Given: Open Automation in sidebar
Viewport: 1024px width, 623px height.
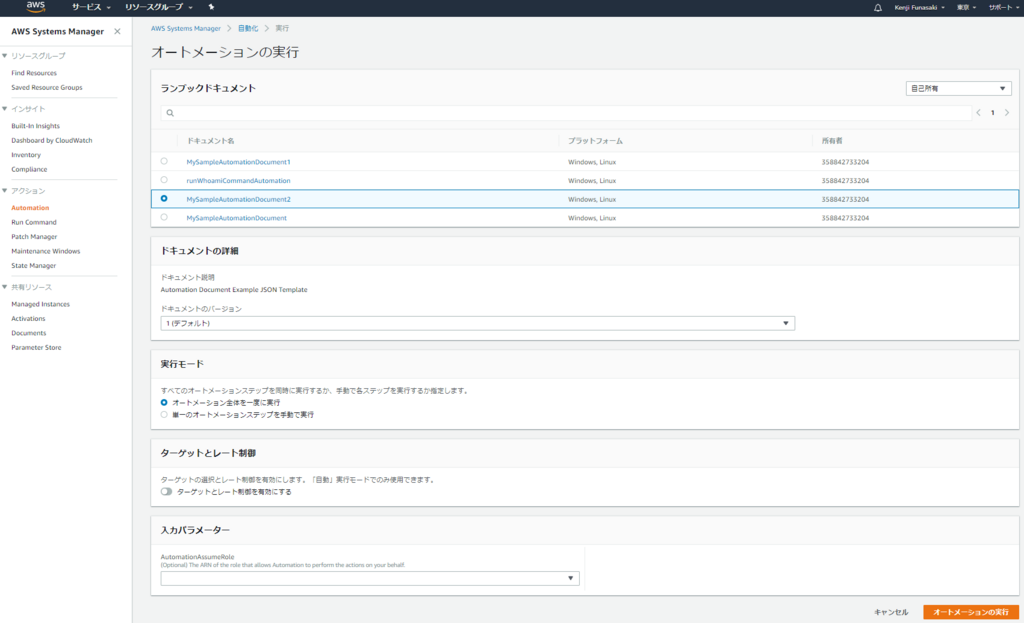Looking at the screenshot, I should click(30, 208).
